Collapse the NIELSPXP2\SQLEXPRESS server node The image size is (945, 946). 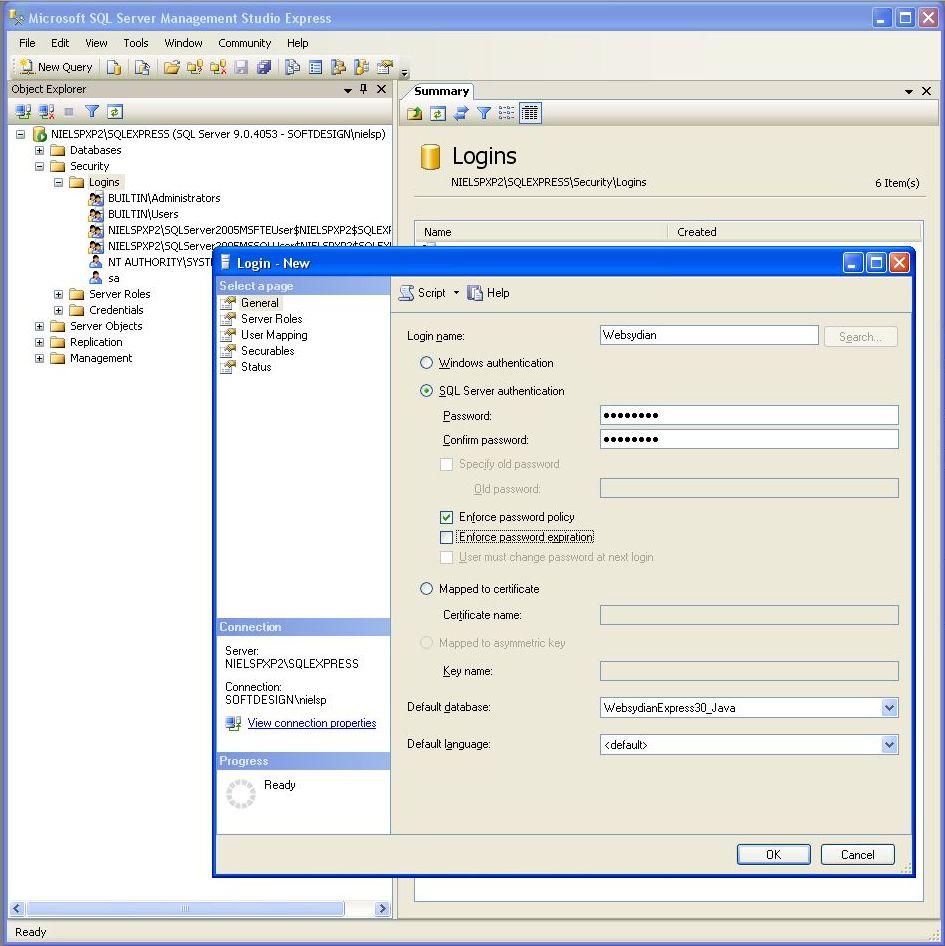point(20,134)
